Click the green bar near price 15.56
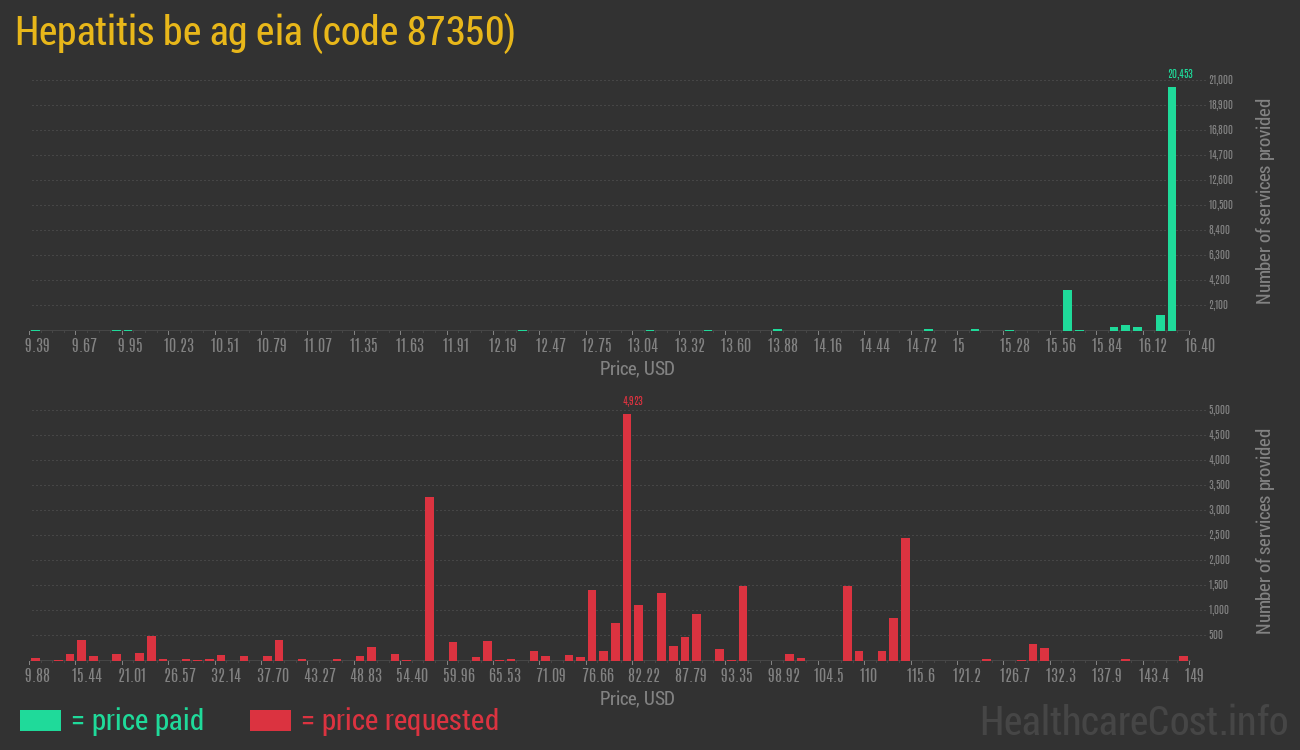Image resolution: width=1300 pixels, height=750 pixels. (x=1067, y=310)
